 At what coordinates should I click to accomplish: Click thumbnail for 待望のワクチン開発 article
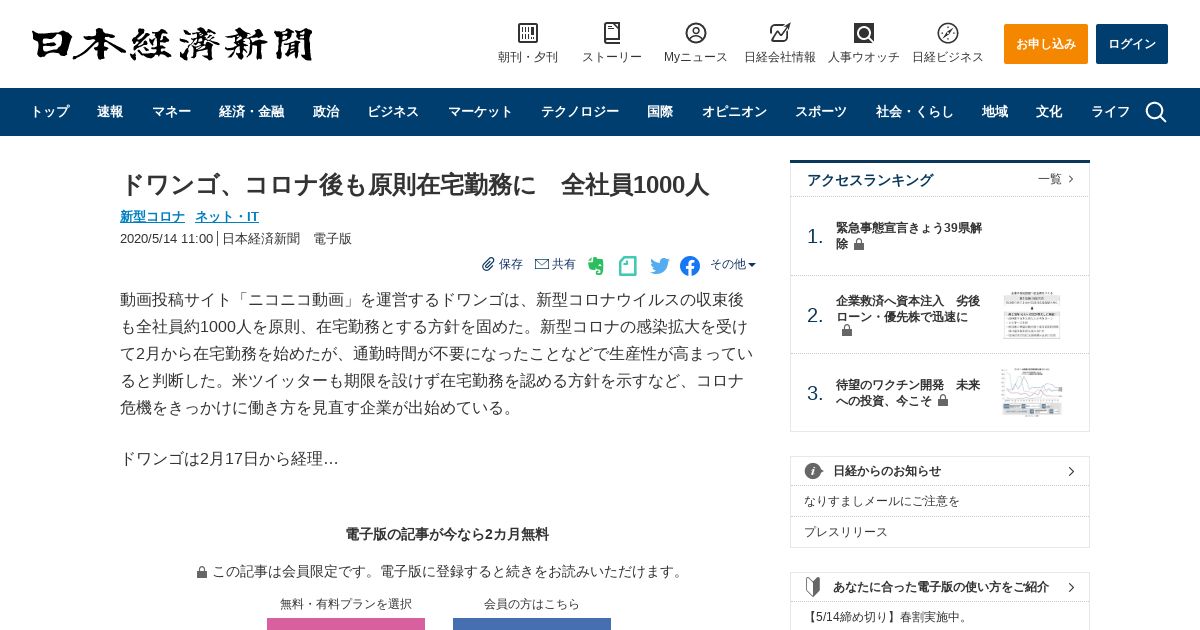click(1032, 393)
